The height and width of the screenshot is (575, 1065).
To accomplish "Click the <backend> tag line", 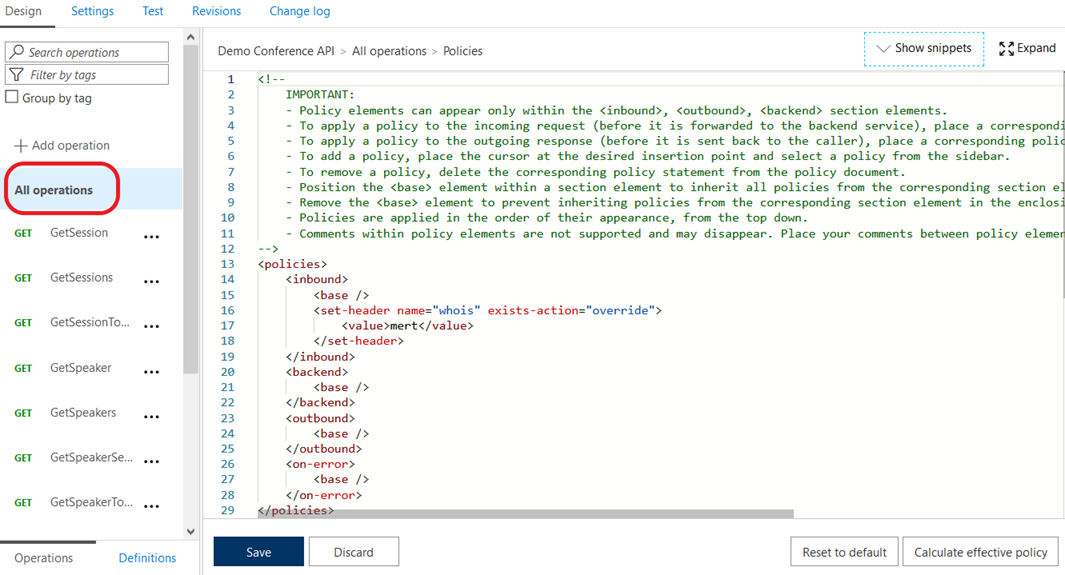I will click(x=317, y=372).
